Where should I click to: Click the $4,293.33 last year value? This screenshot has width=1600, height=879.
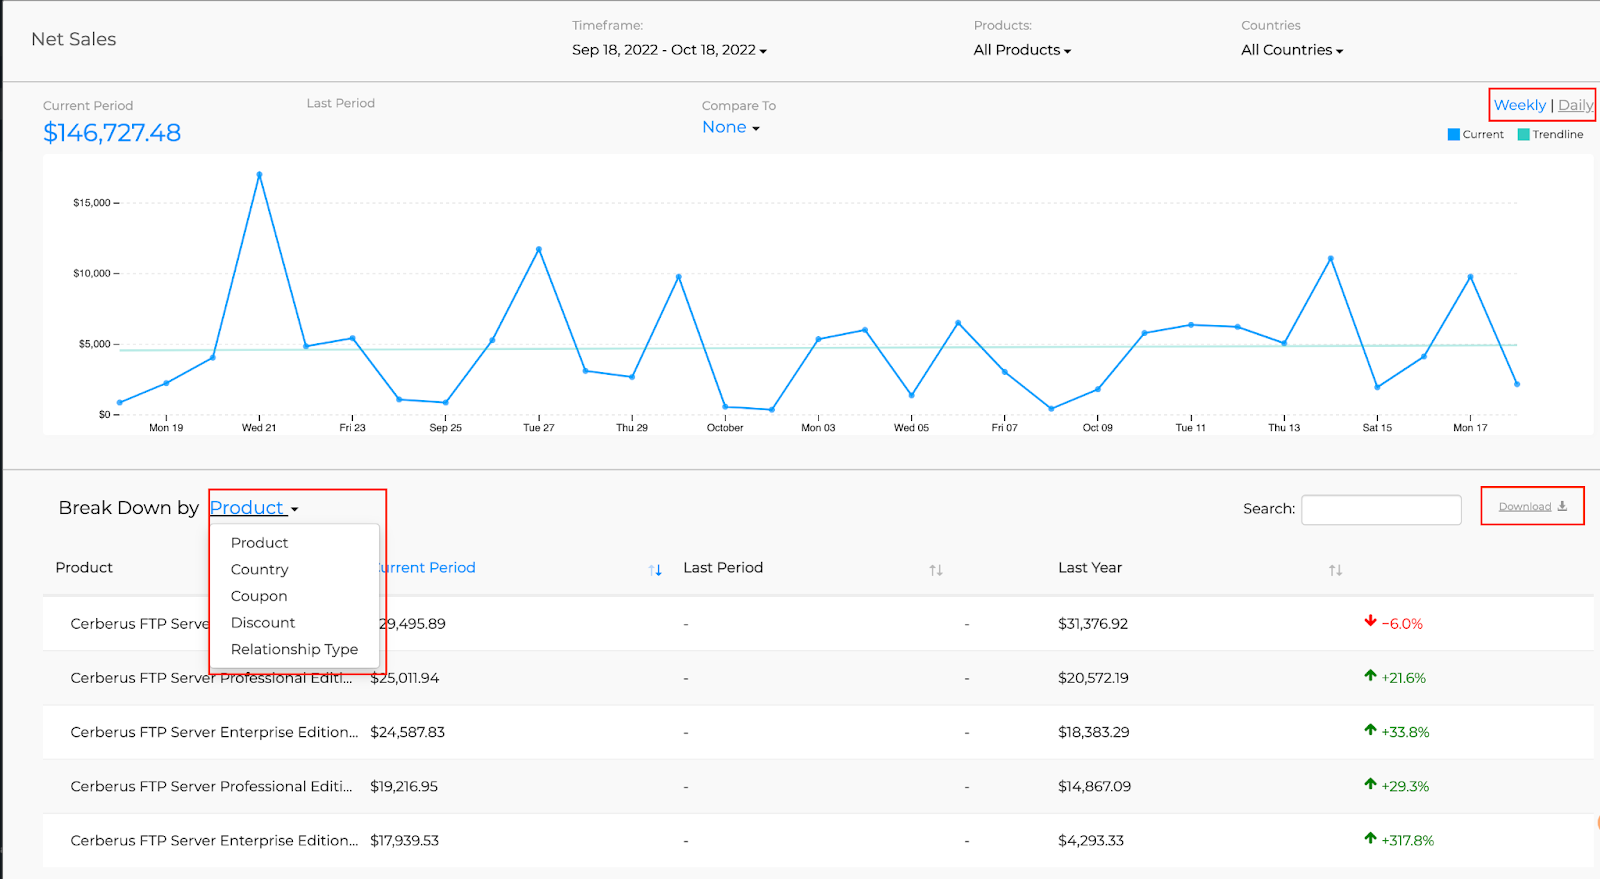tap(1091, 841)
